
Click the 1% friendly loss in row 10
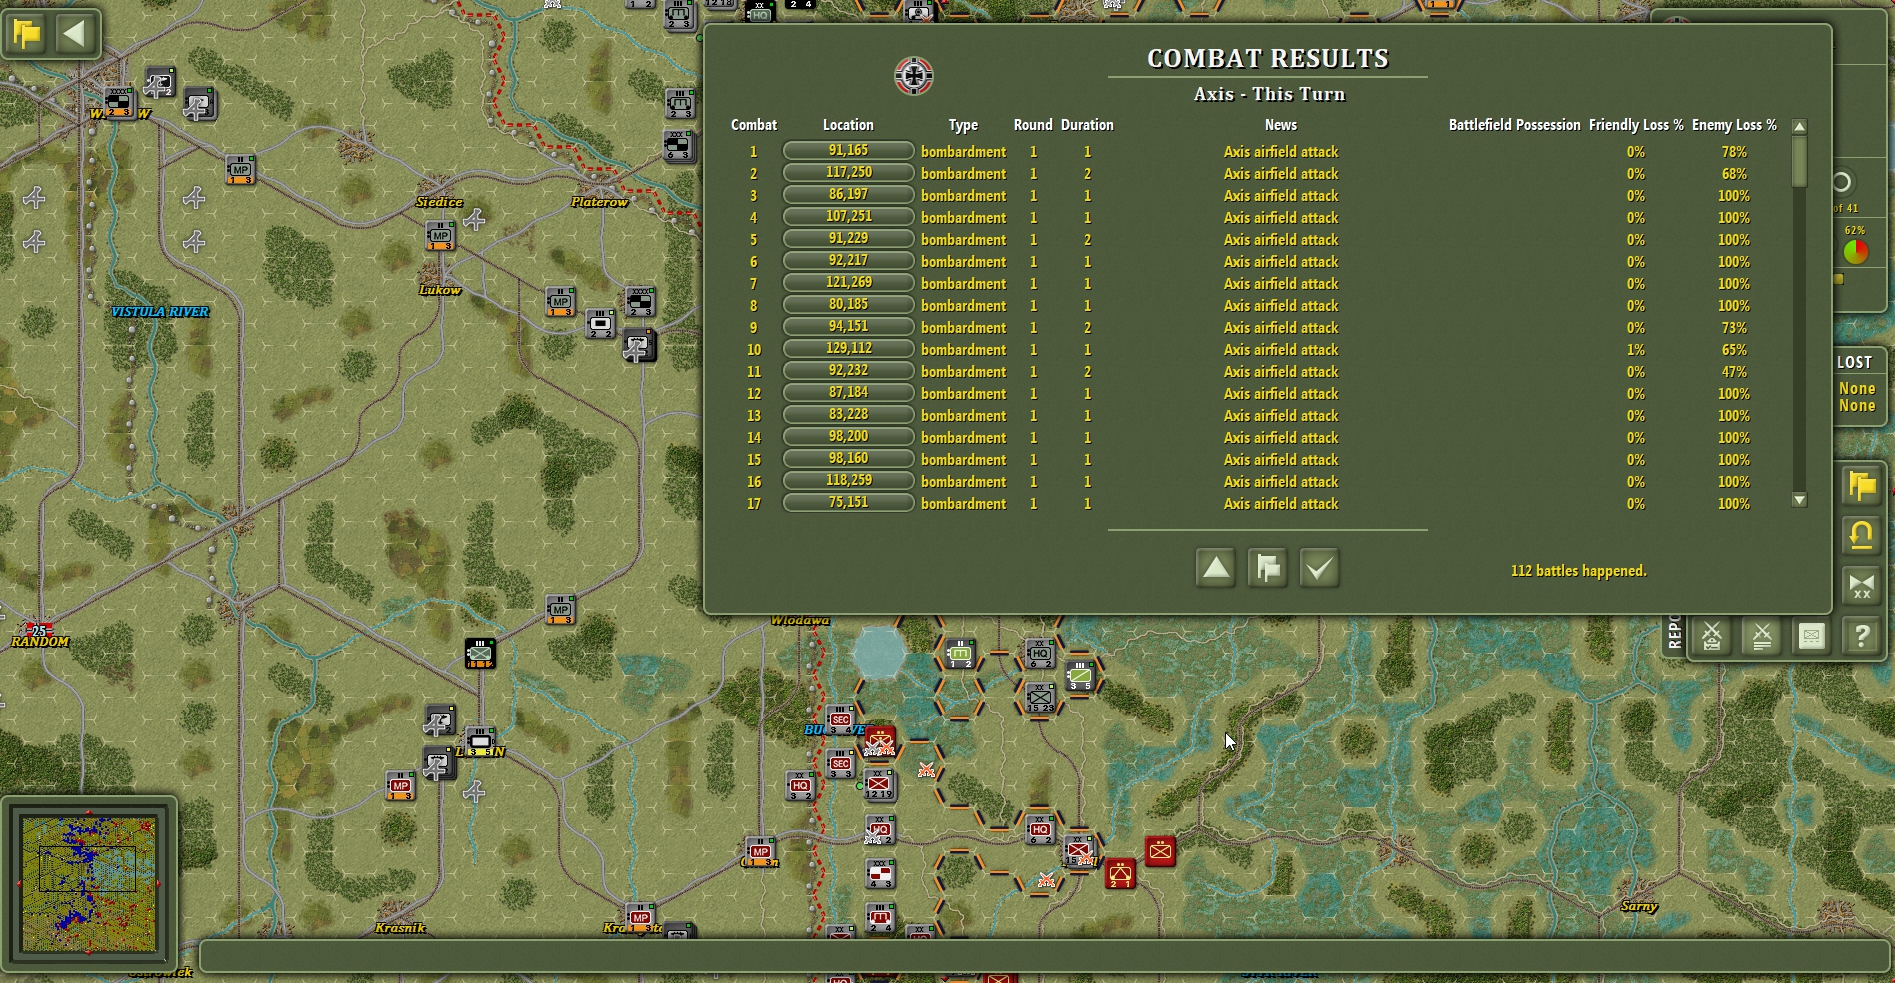click(1635, 350)
